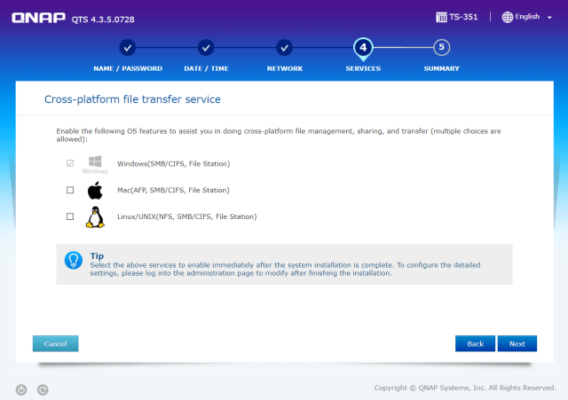Viewport: 568px width, 400px height.
Task: Jump to the Network step
Action: [x=284, y=47]
